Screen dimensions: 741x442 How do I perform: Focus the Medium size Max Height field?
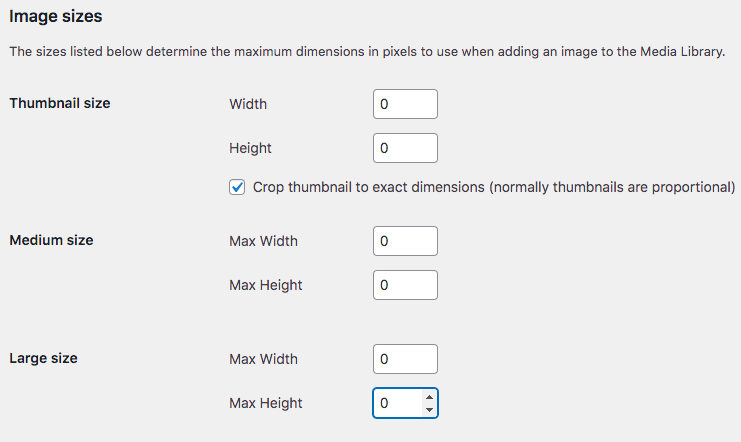[405, 285]
